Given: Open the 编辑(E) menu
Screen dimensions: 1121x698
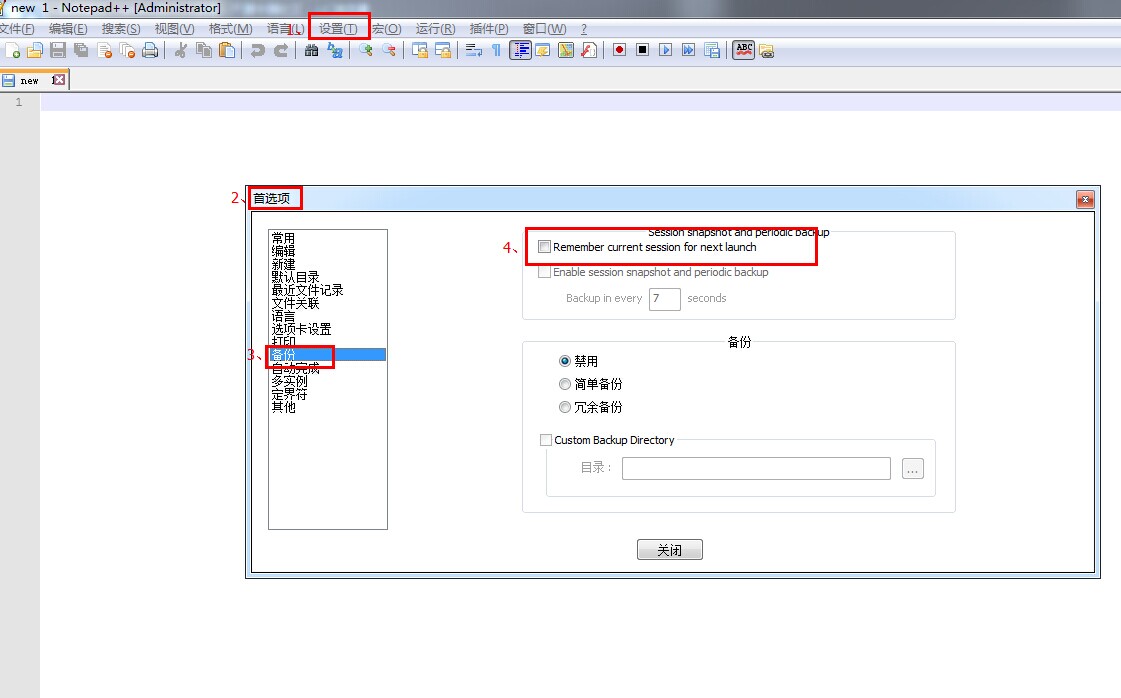Looking at the screenshot, I should 68,29.
